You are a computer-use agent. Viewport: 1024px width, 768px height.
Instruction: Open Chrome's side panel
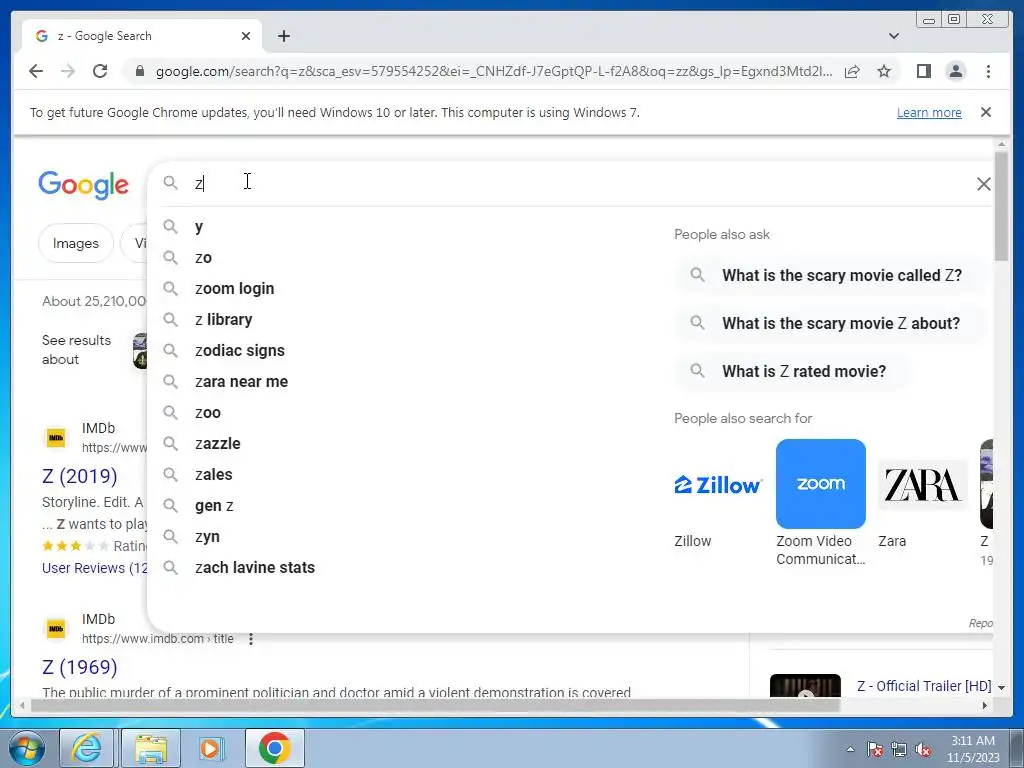(923, 71)
